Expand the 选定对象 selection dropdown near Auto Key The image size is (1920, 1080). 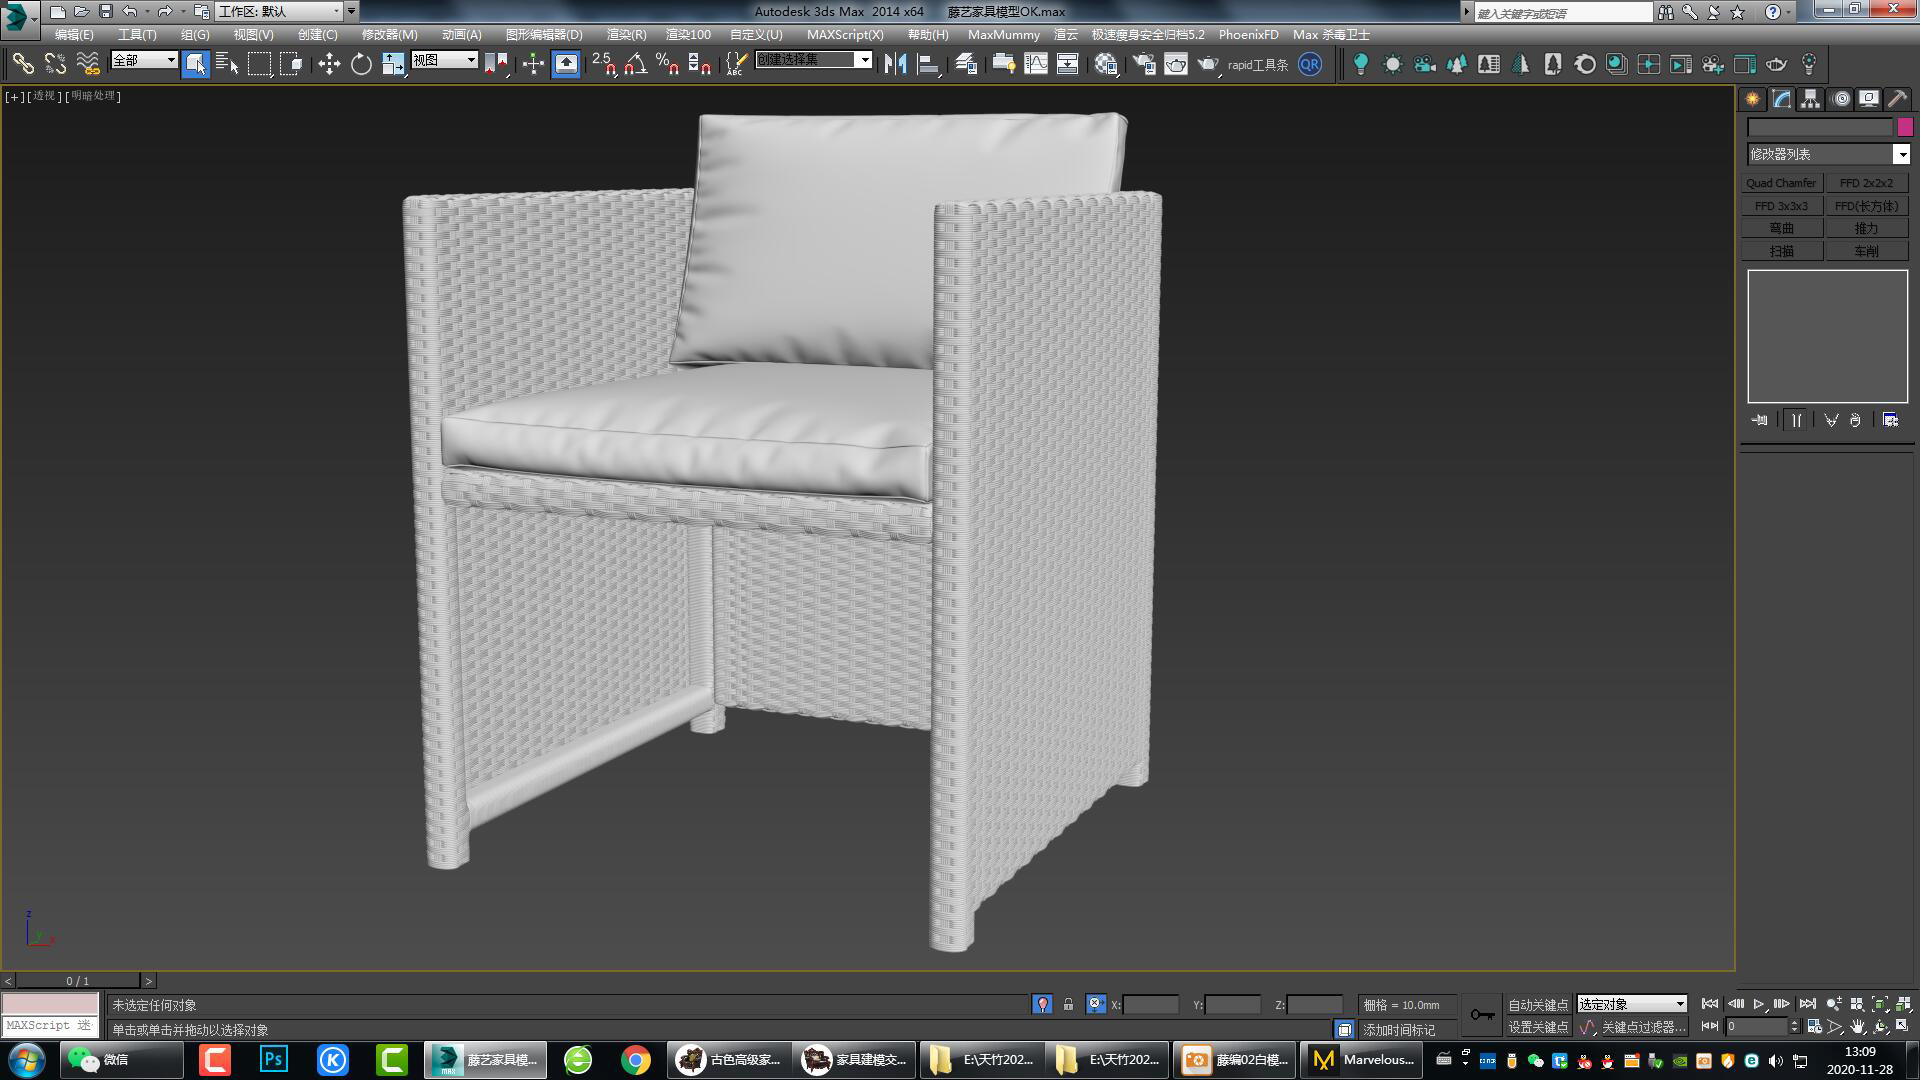point(1681,1004)
